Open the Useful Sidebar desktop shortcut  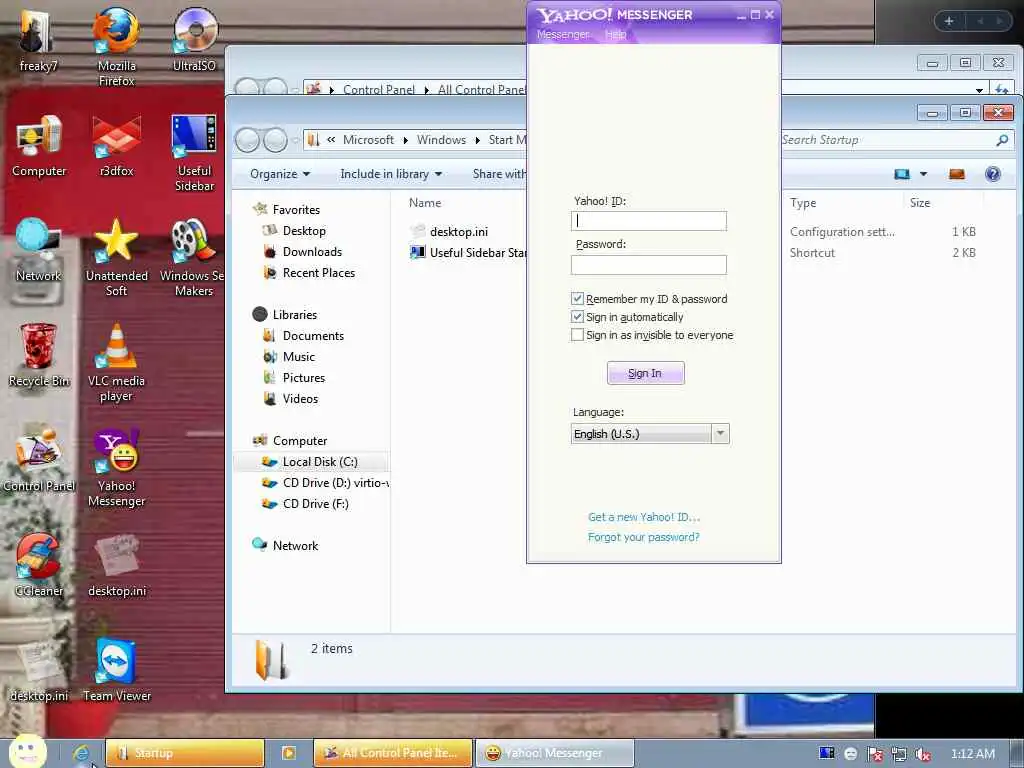pos(194,152)
